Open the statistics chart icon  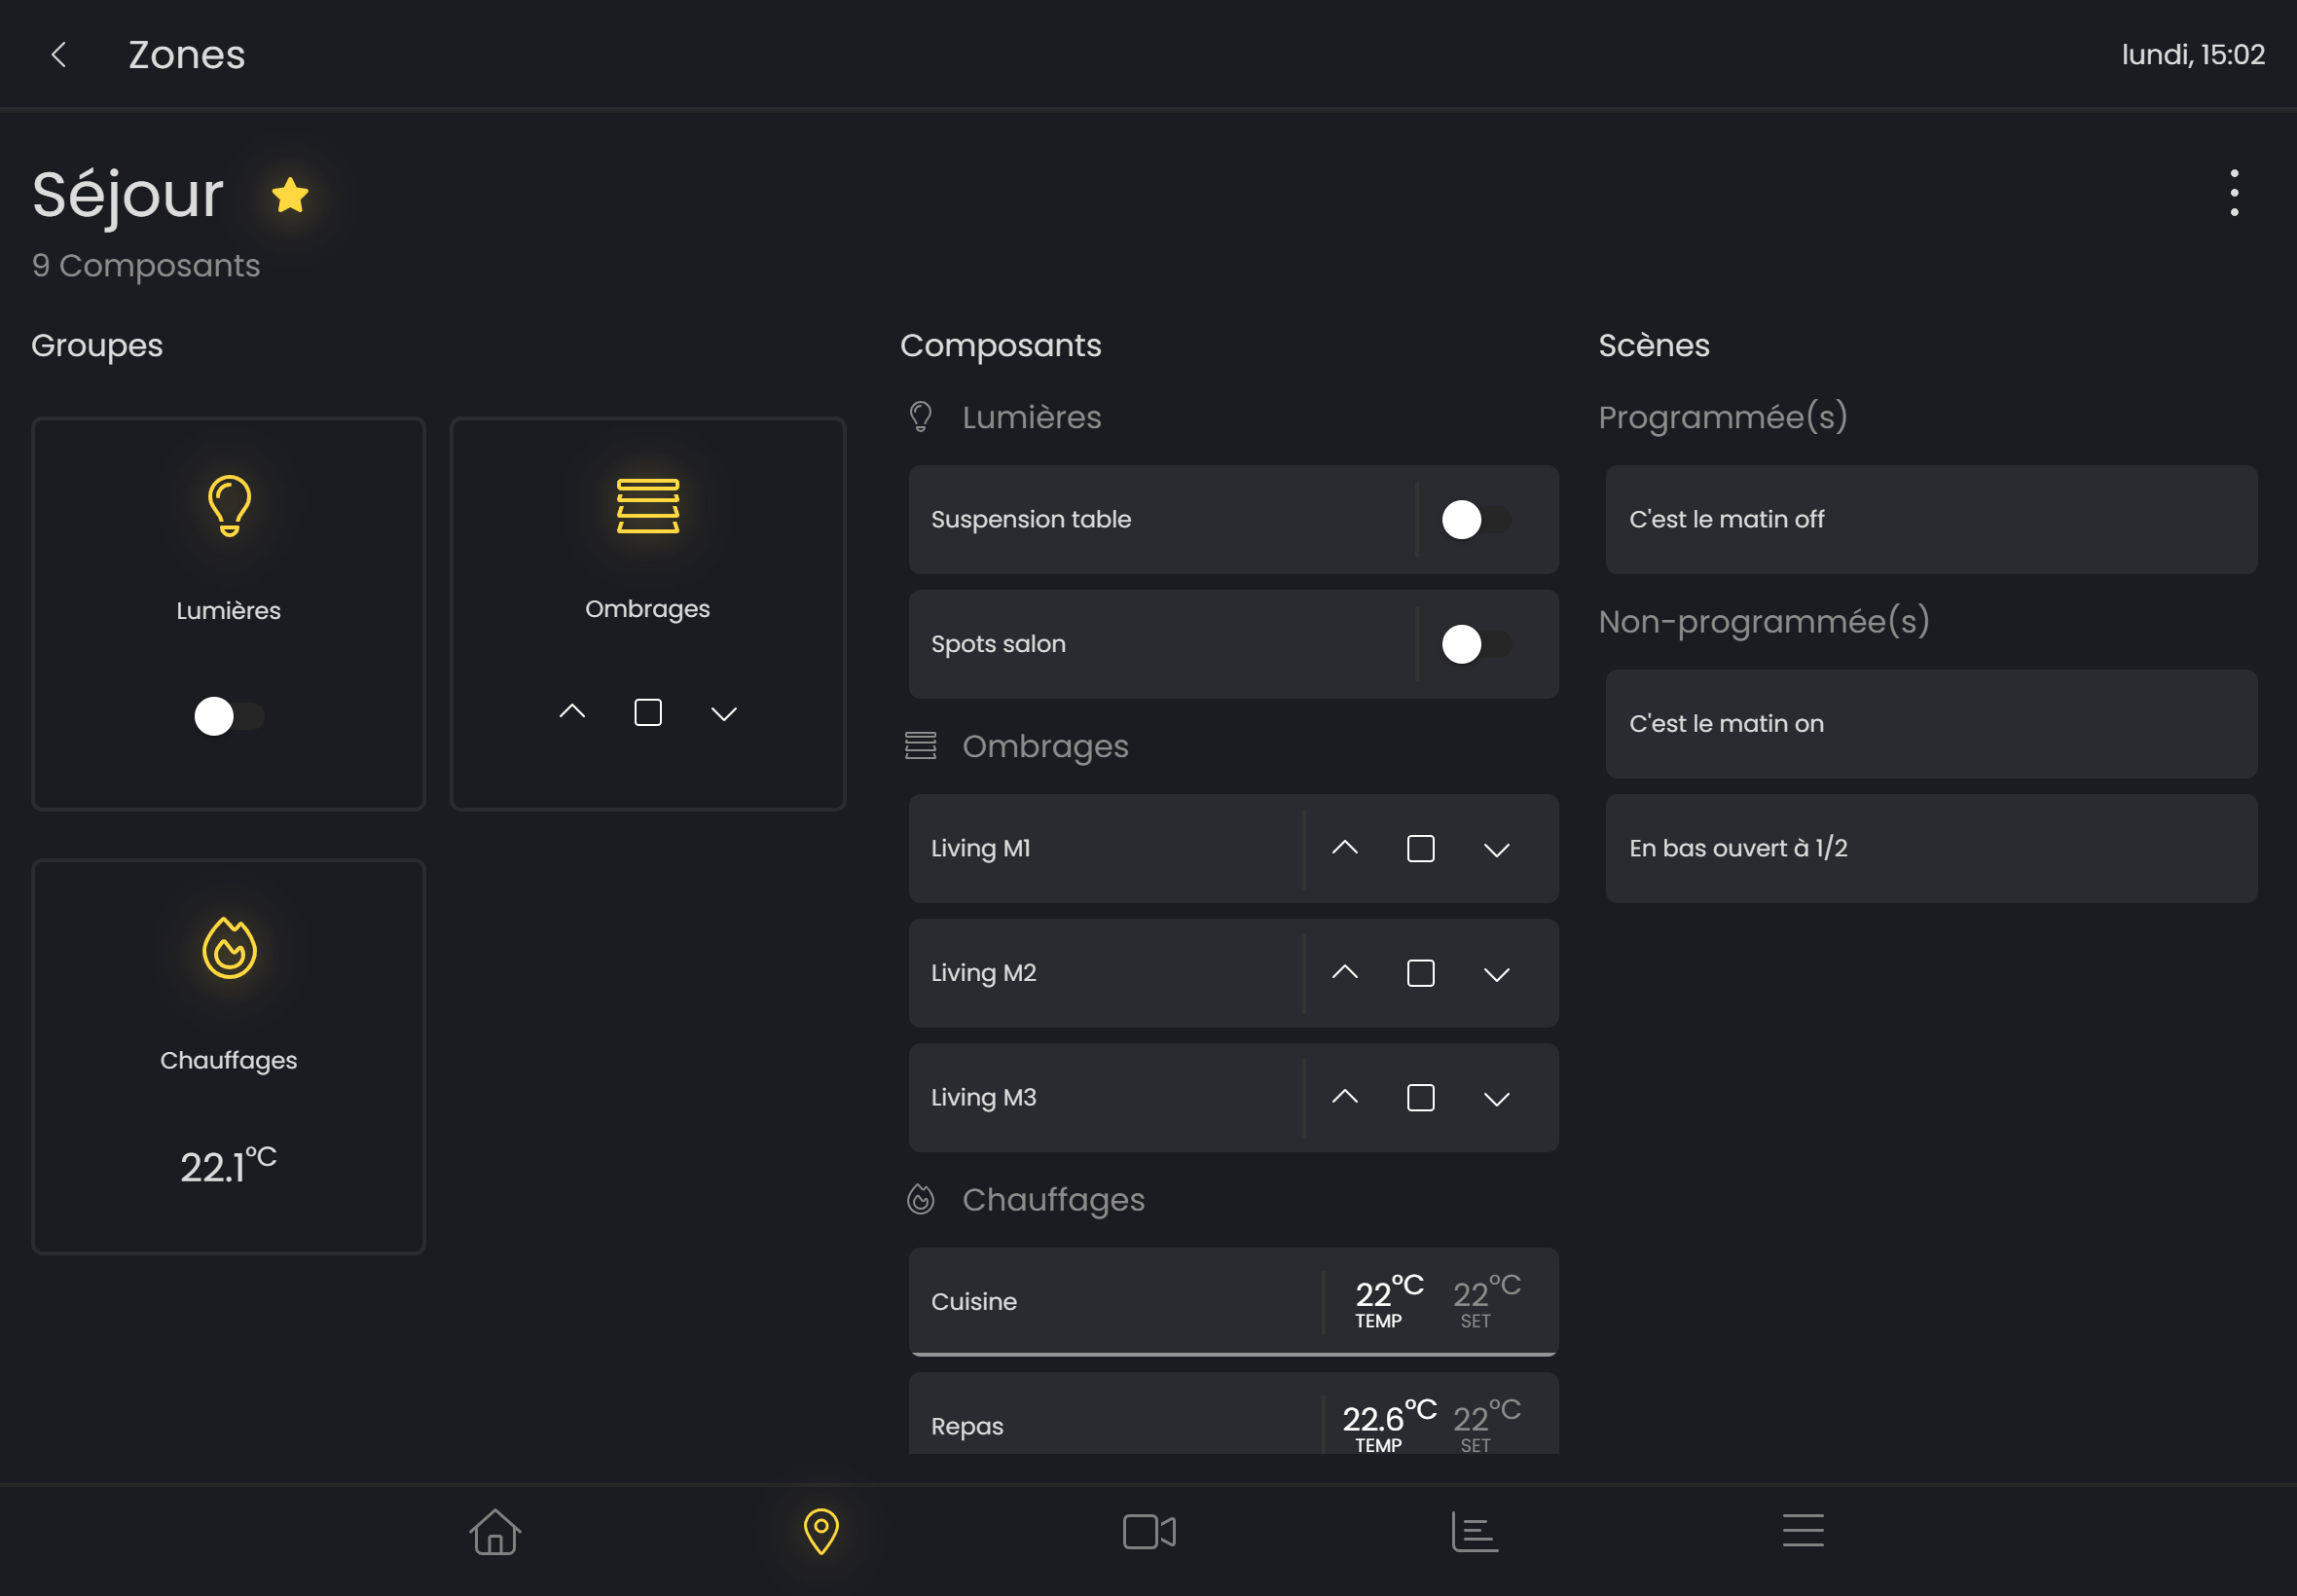click(x=1474, y=1531)
